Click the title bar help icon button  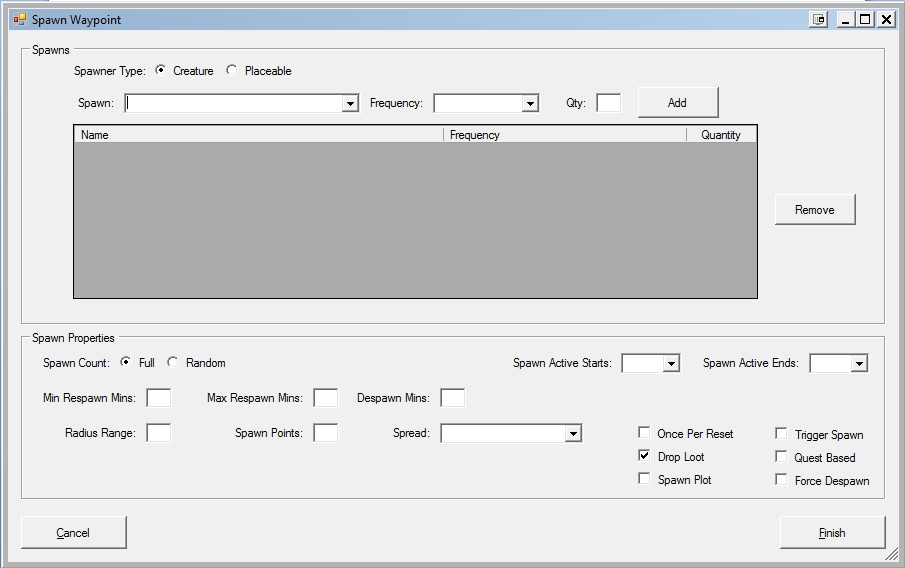pos(819,19)
